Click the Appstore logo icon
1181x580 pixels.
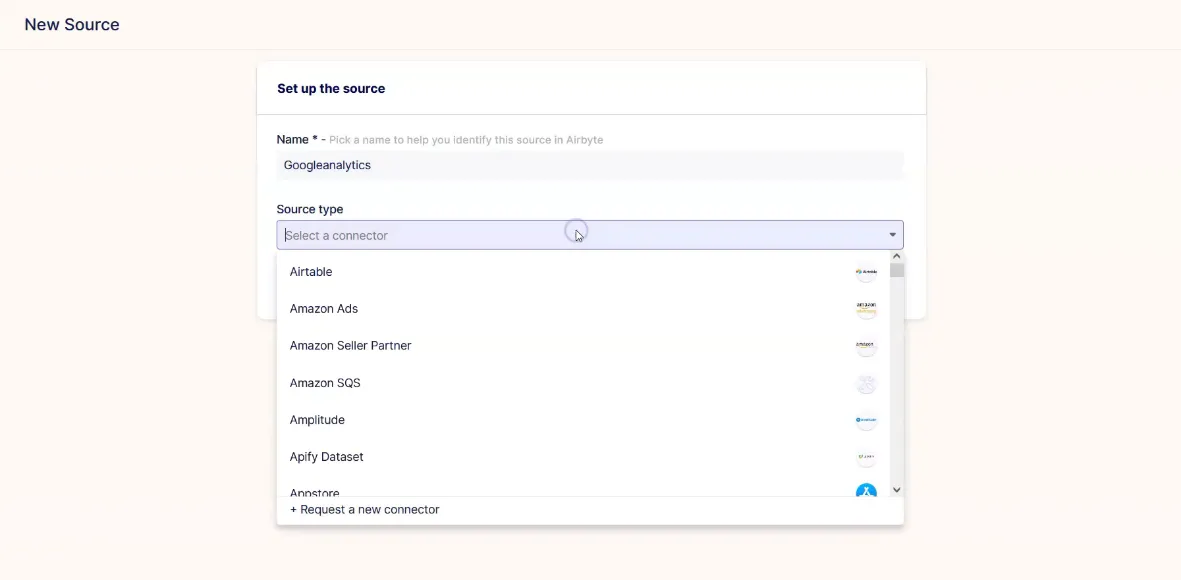866,490
